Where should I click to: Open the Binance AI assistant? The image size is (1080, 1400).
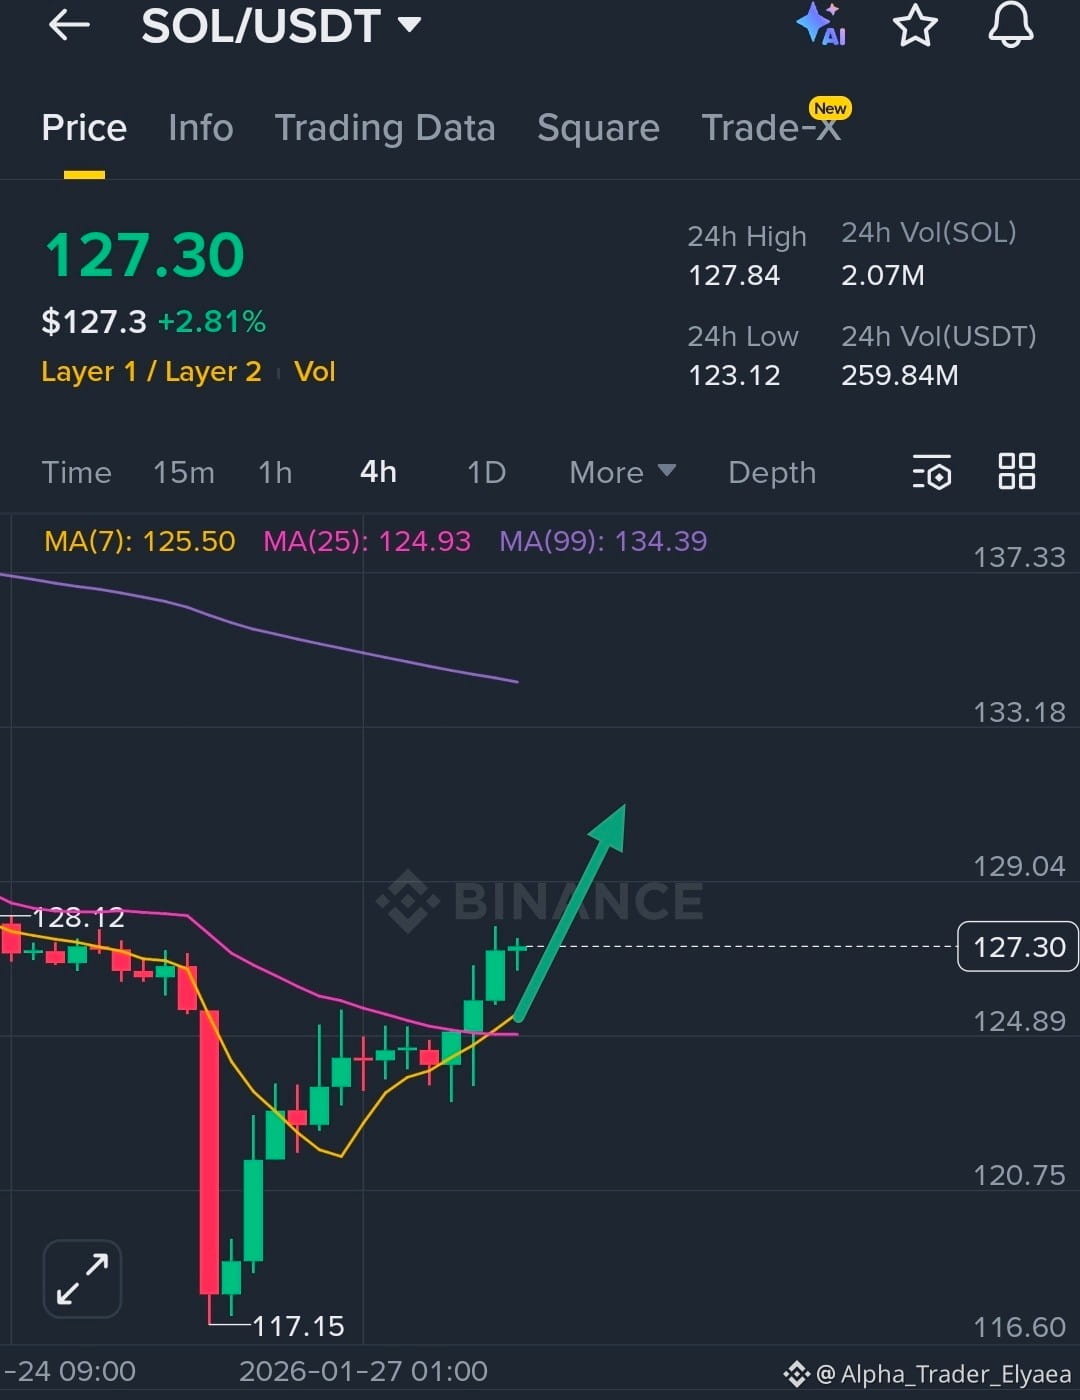tap(822, 26)
